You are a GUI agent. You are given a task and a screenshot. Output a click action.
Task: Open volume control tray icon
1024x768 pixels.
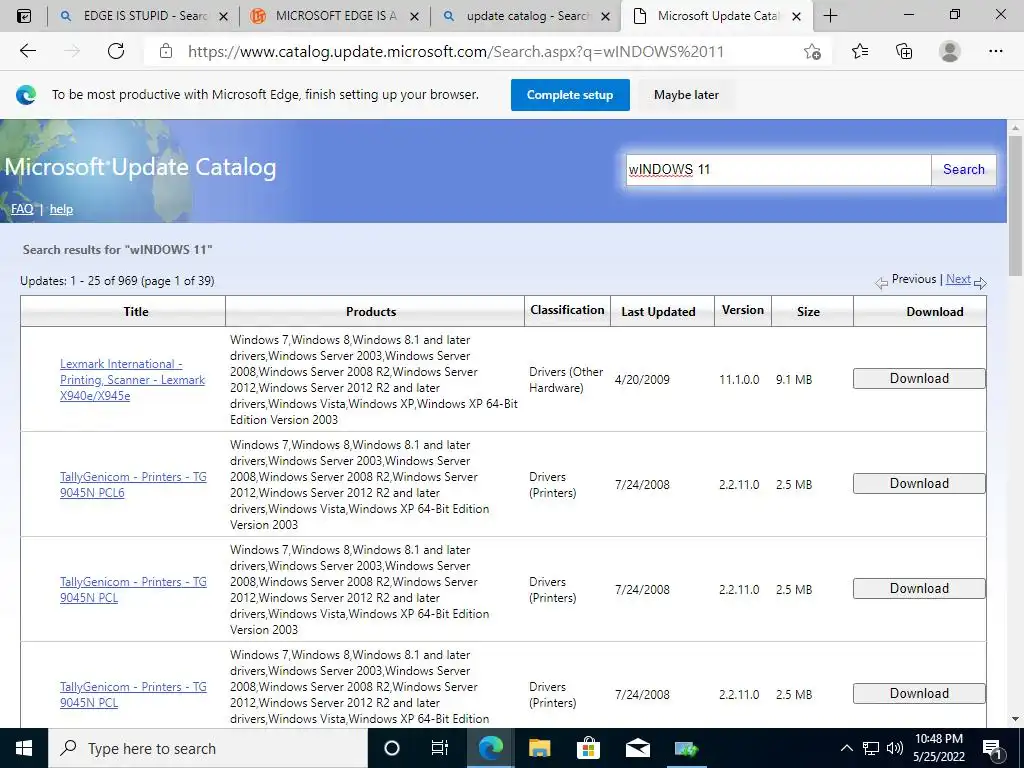895,748
